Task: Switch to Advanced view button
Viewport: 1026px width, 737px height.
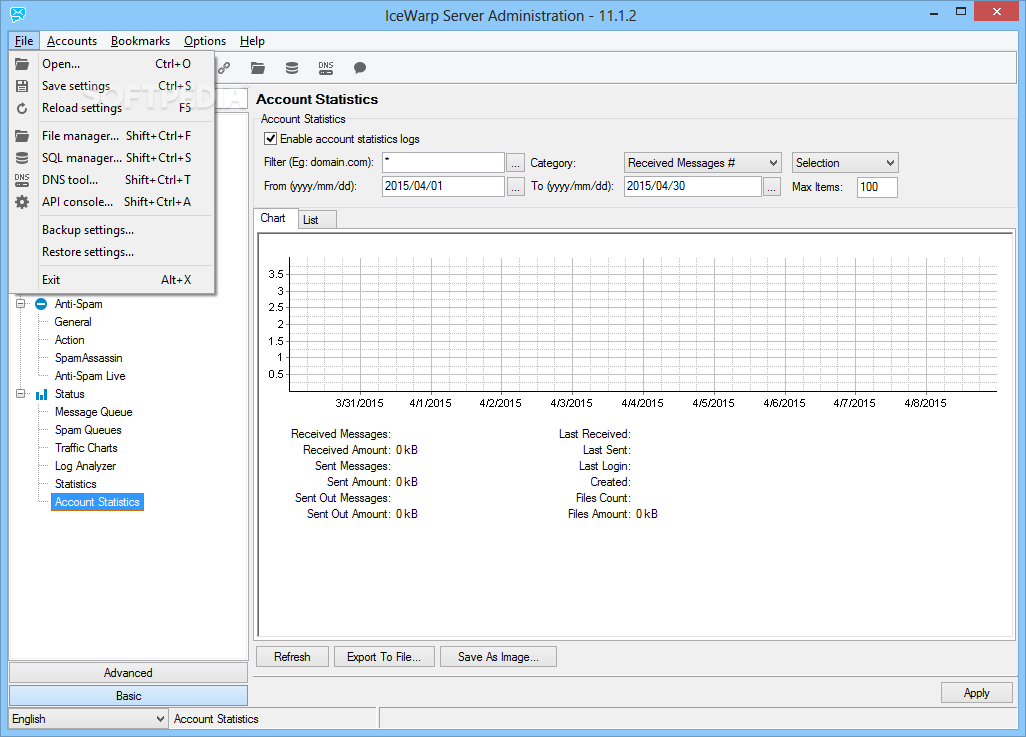Action: point(128,673)
